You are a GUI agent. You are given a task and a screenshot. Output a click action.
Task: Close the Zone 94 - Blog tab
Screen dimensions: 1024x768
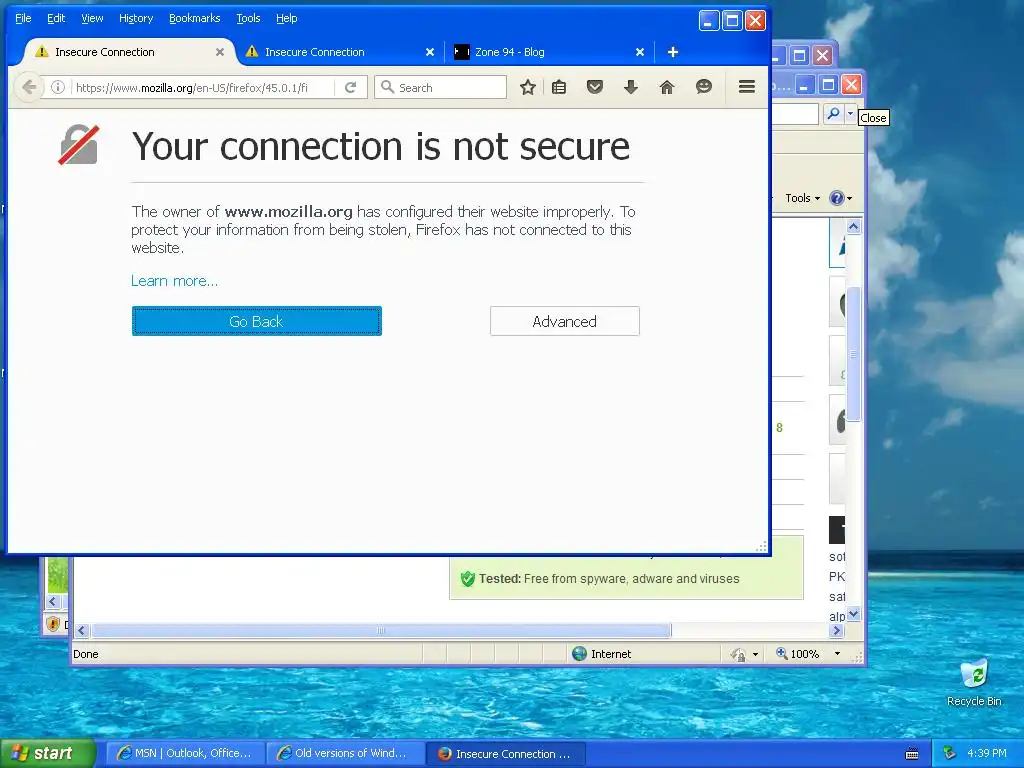click(x=640, y=52)
